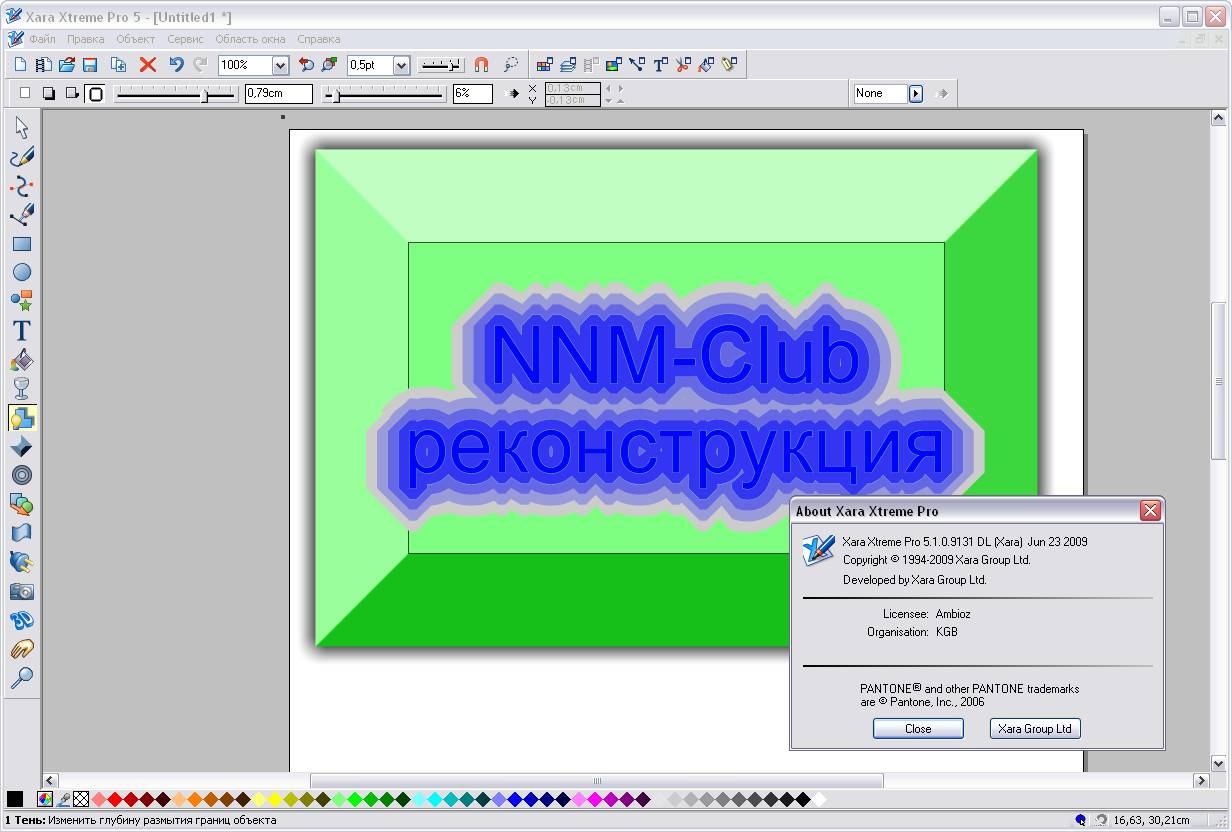Select the Pen tool

pyautogui.click(x=22, y=215)
